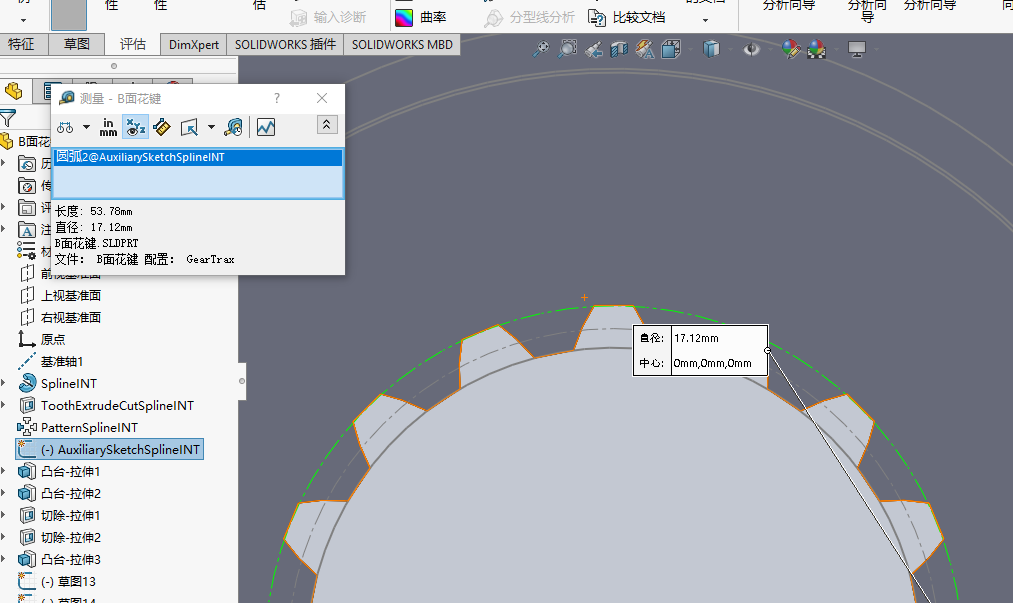Expand the 切除-拉伸1 node
The image size is (1013, 603).
coord(4,515)
